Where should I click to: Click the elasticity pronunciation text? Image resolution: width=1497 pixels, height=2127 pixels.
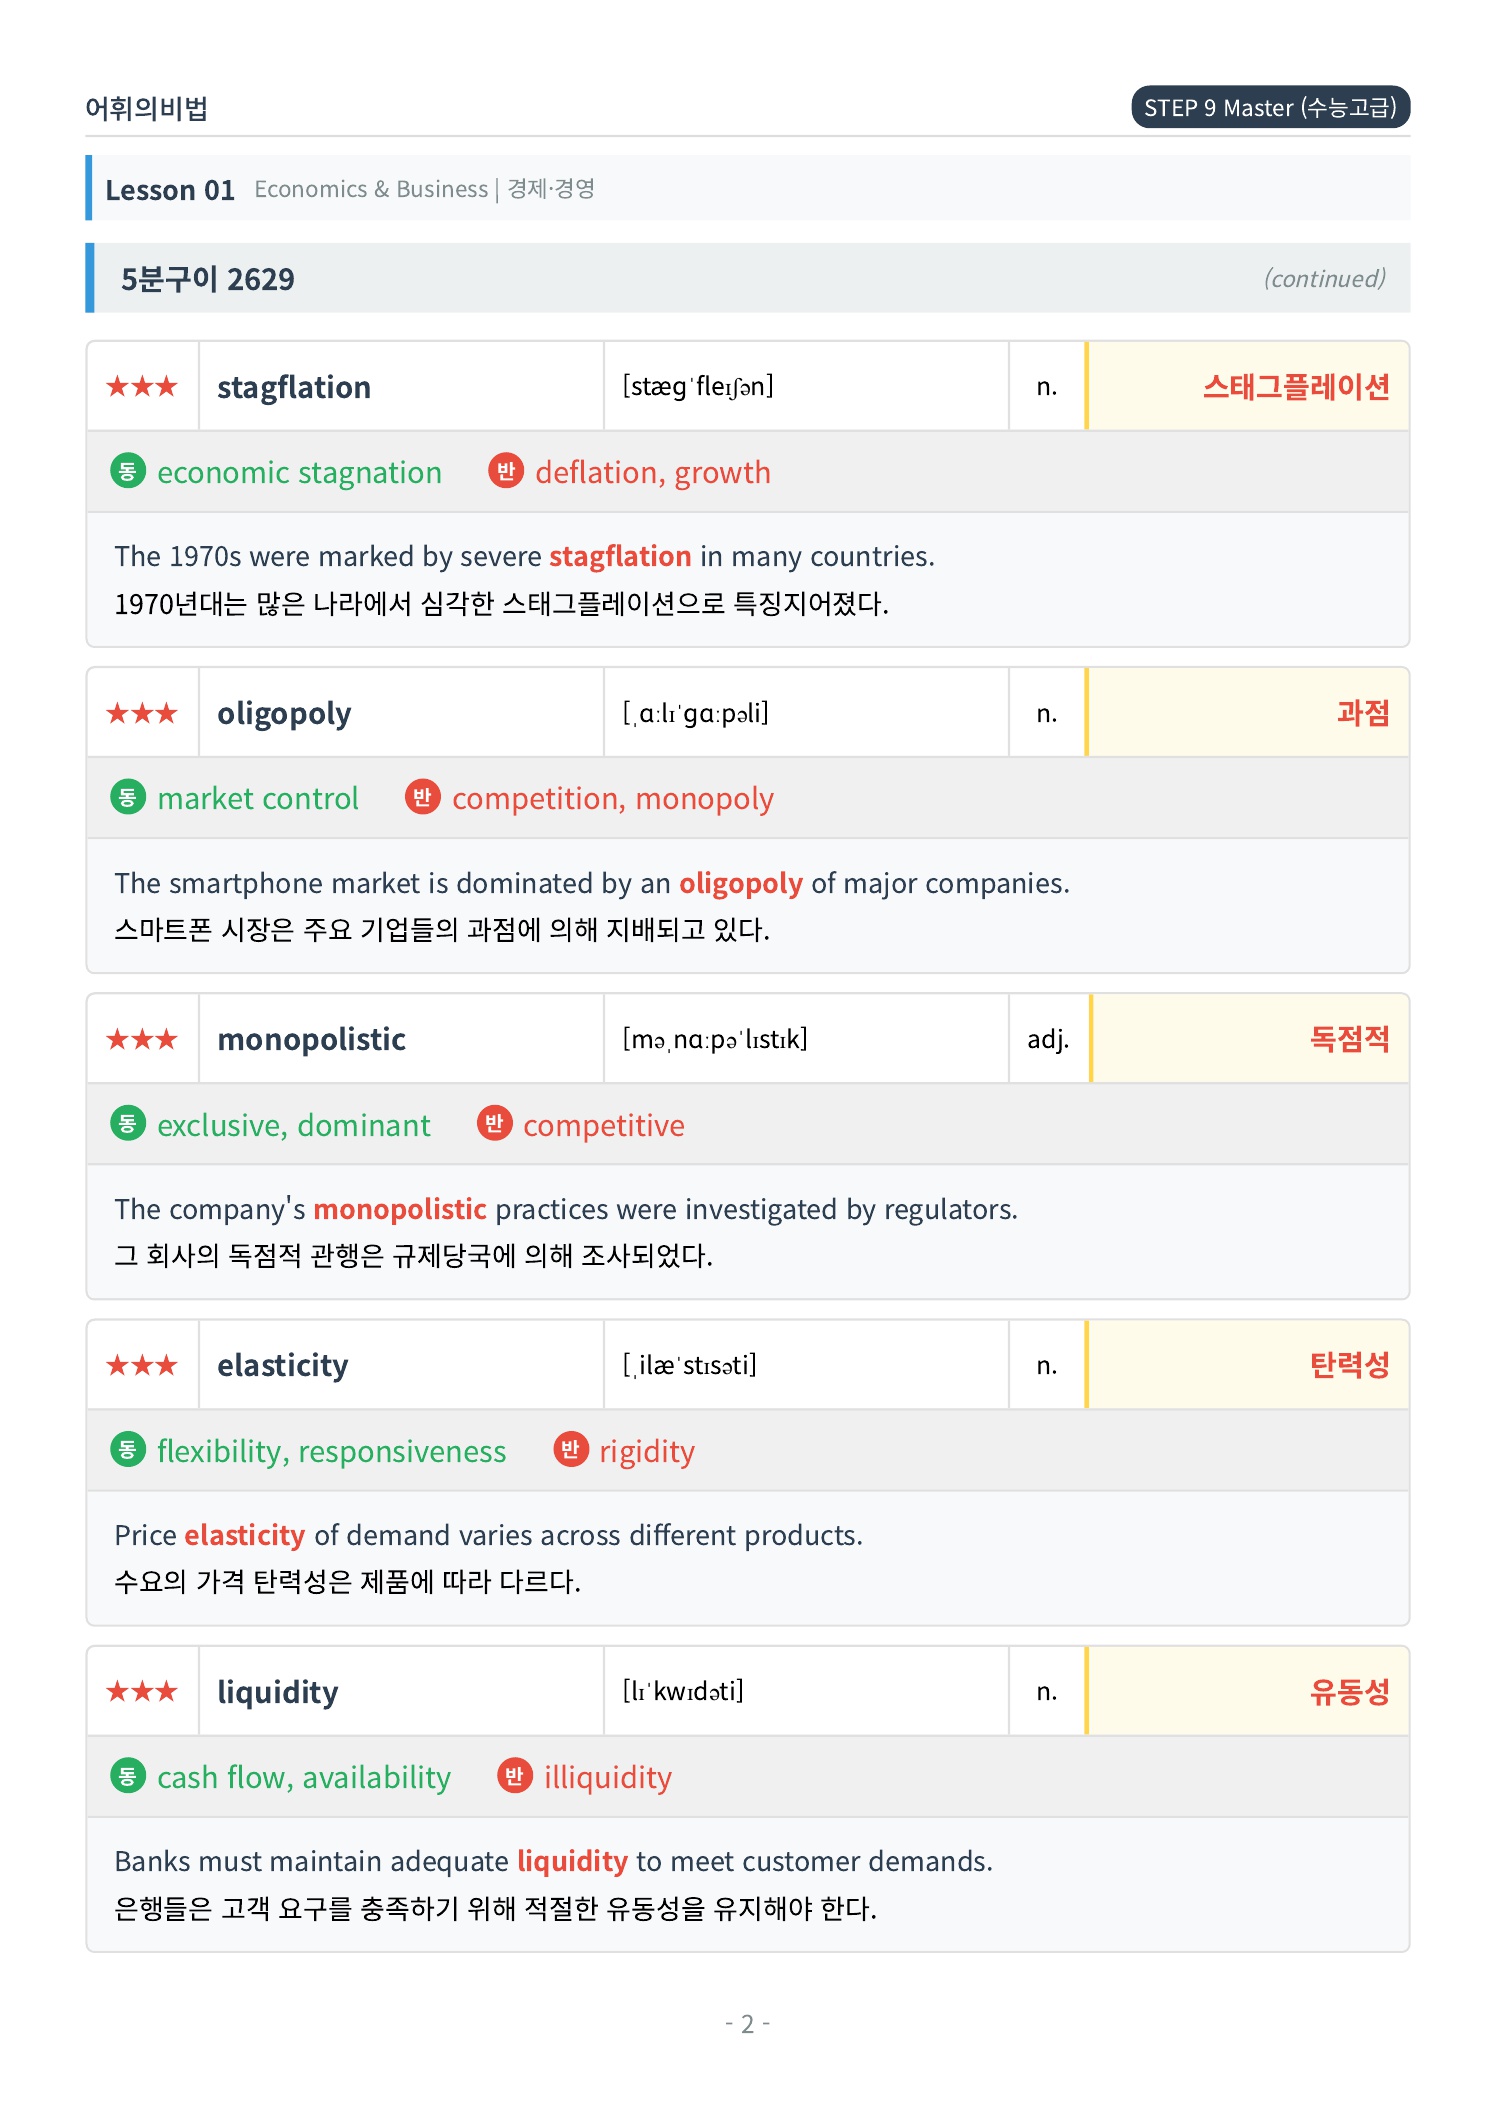690,1365
